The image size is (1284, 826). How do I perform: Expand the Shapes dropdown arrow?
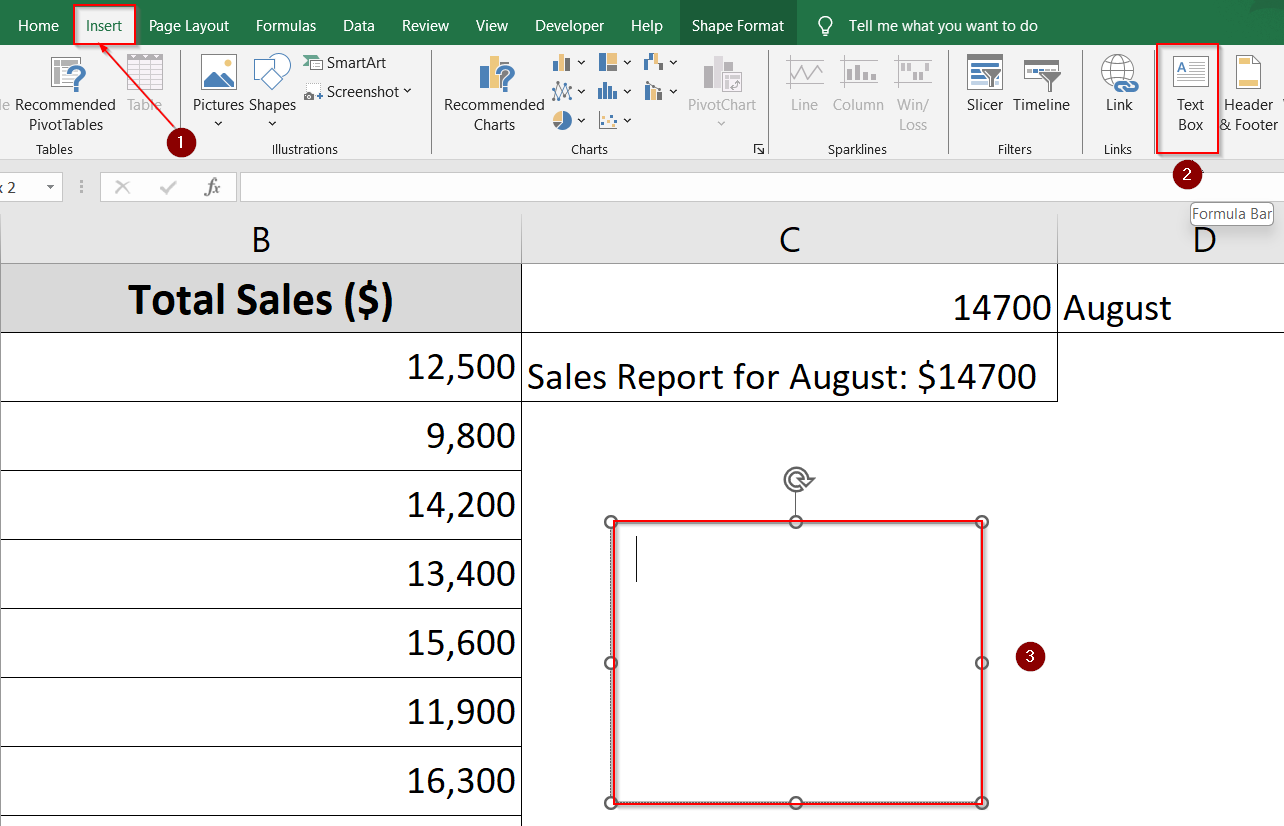pos(272,125)
